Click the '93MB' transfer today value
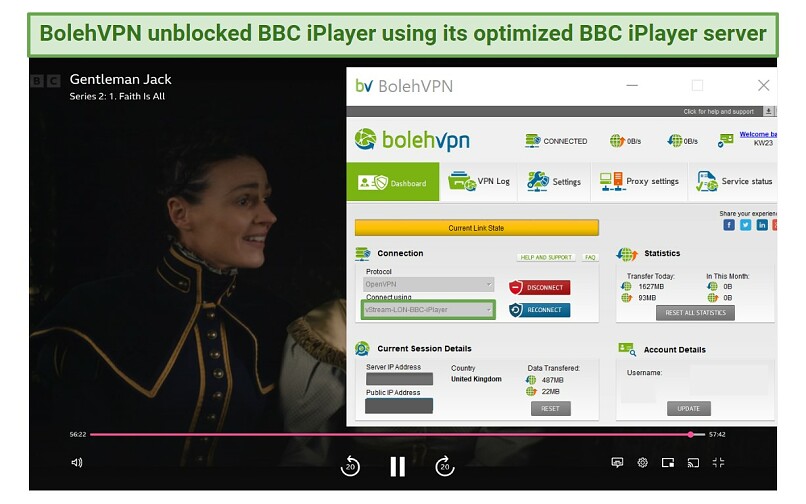 647,298
